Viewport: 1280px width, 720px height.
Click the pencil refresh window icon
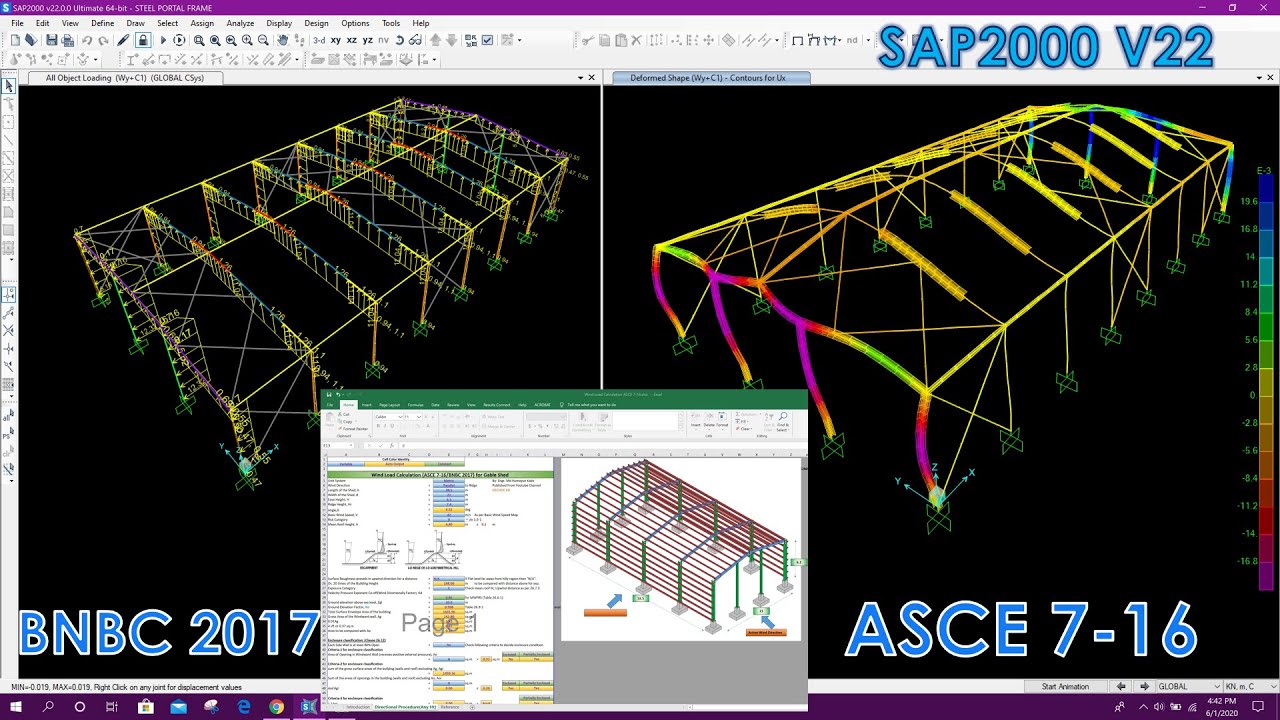tap(123, 40)
